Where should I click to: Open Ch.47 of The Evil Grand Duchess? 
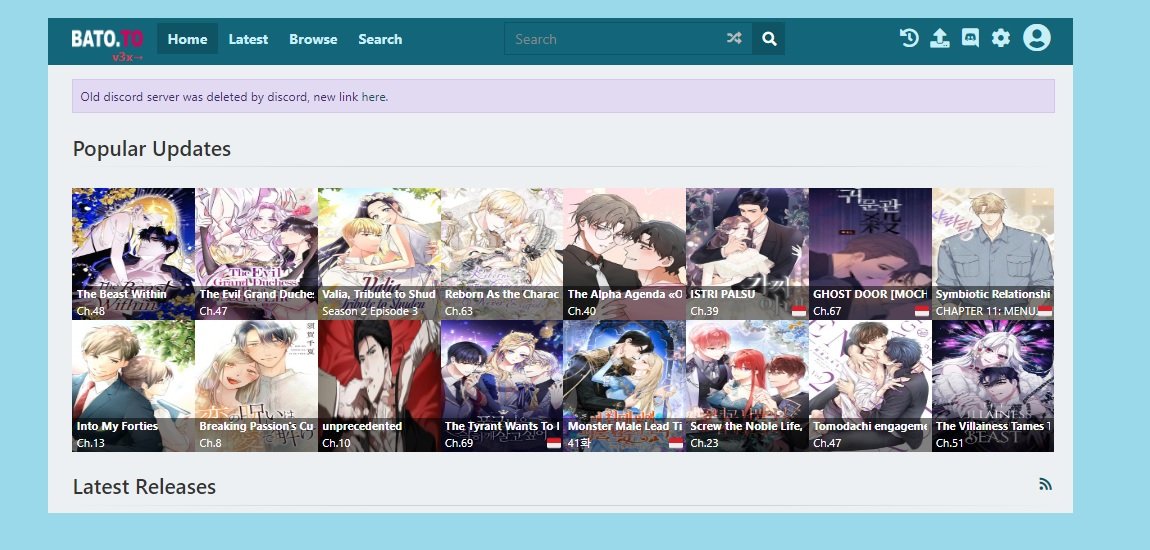[x=213, y=311]
